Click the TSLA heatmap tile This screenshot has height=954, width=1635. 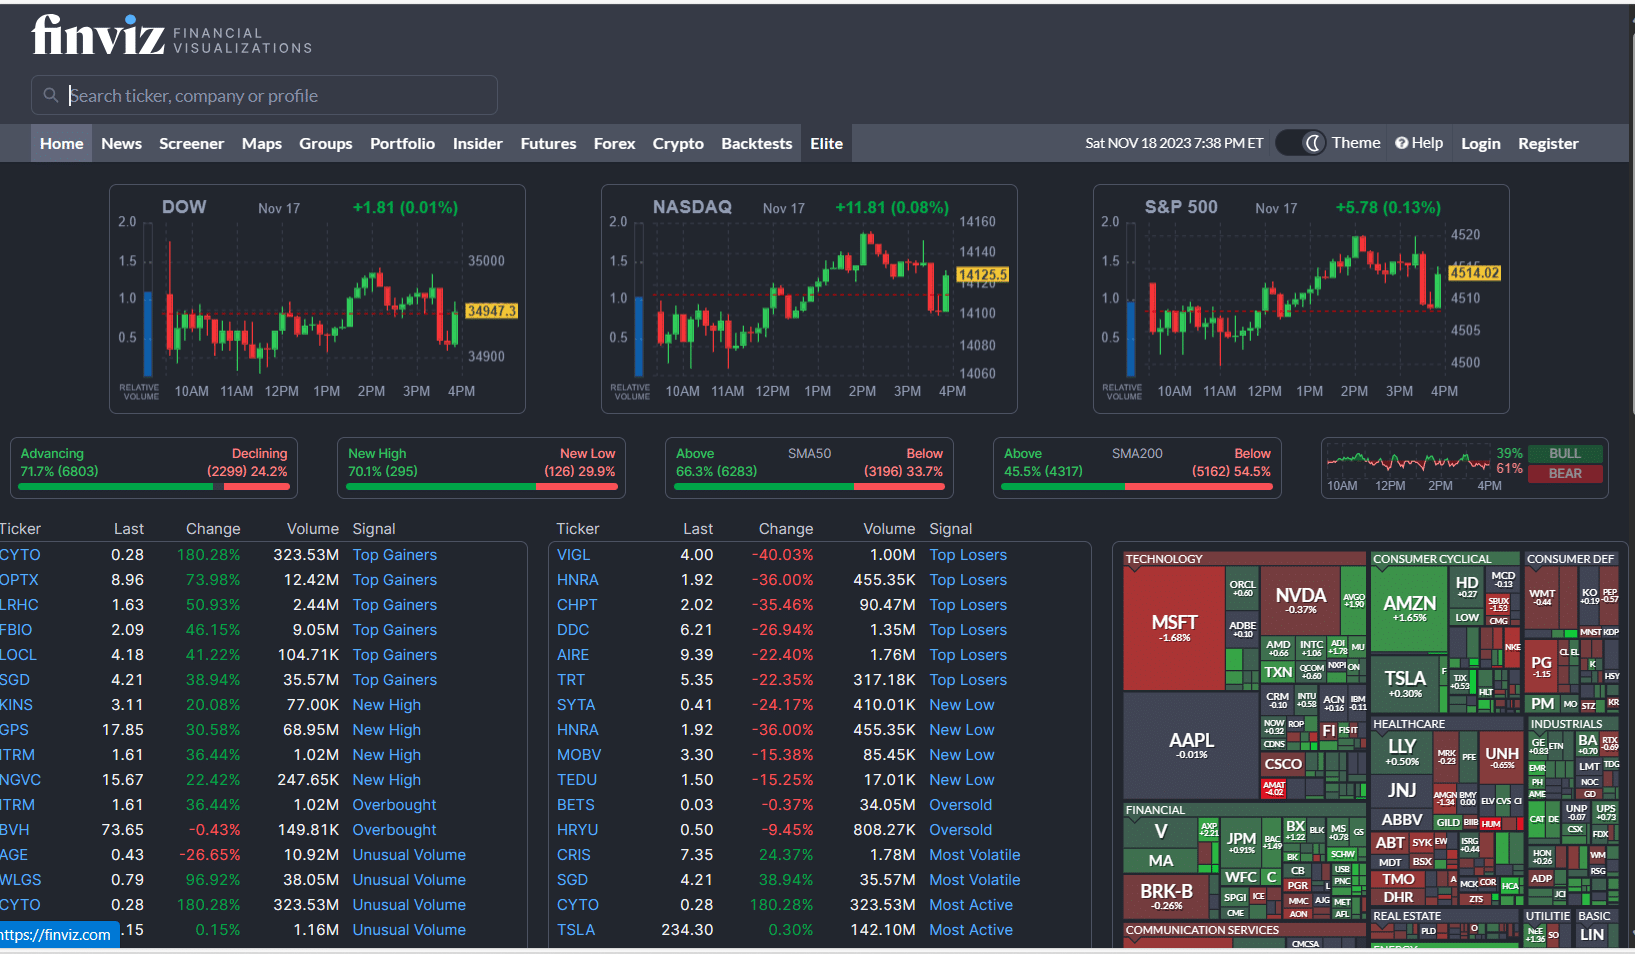tap(1405, 683)
